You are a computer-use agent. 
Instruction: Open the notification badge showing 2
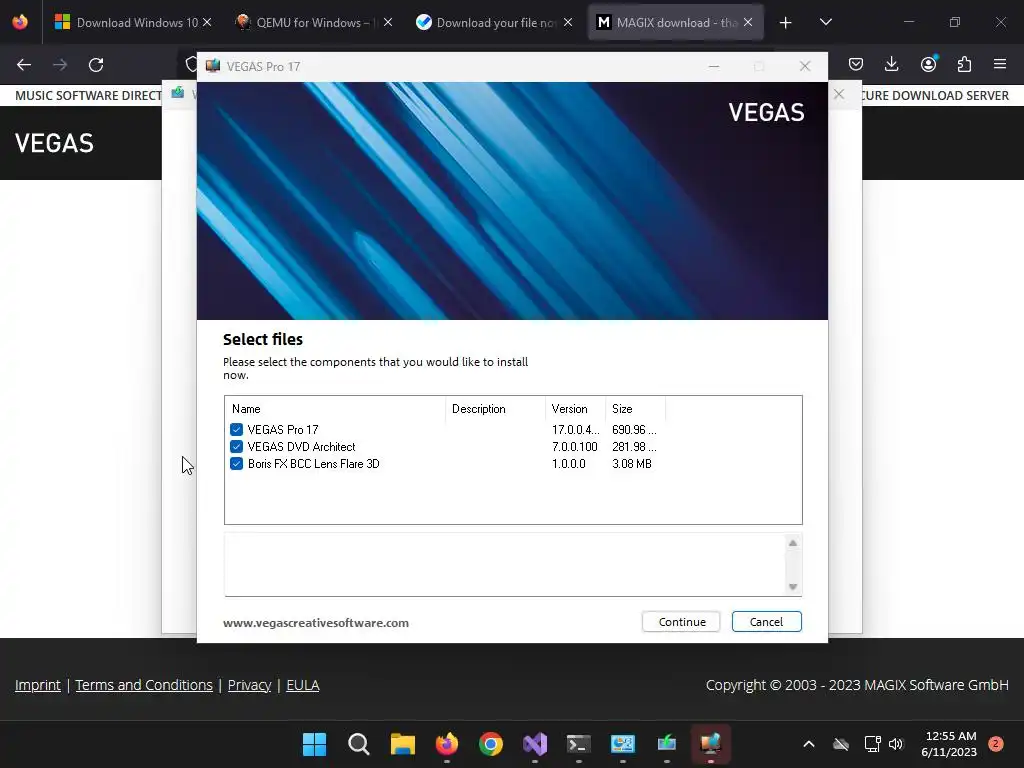click(x=996, y=744)
